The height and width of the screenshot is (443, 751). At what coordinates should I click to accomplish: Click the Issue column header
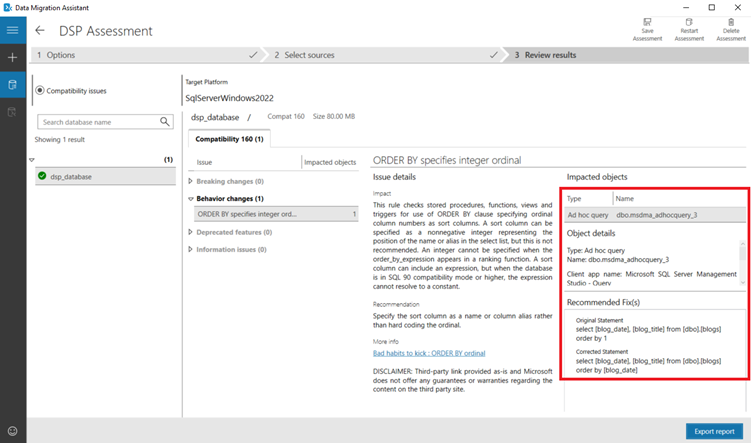(204, 162)
